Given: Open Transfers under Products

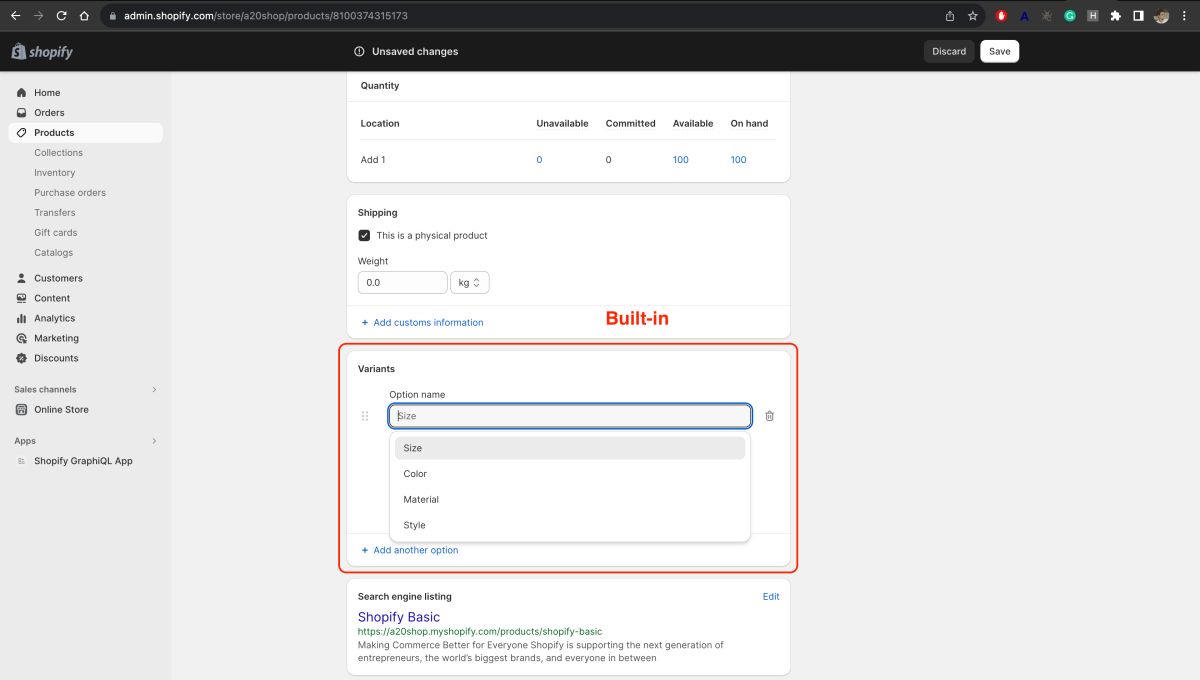Looking at the screenshot, I should coord(54,213).
